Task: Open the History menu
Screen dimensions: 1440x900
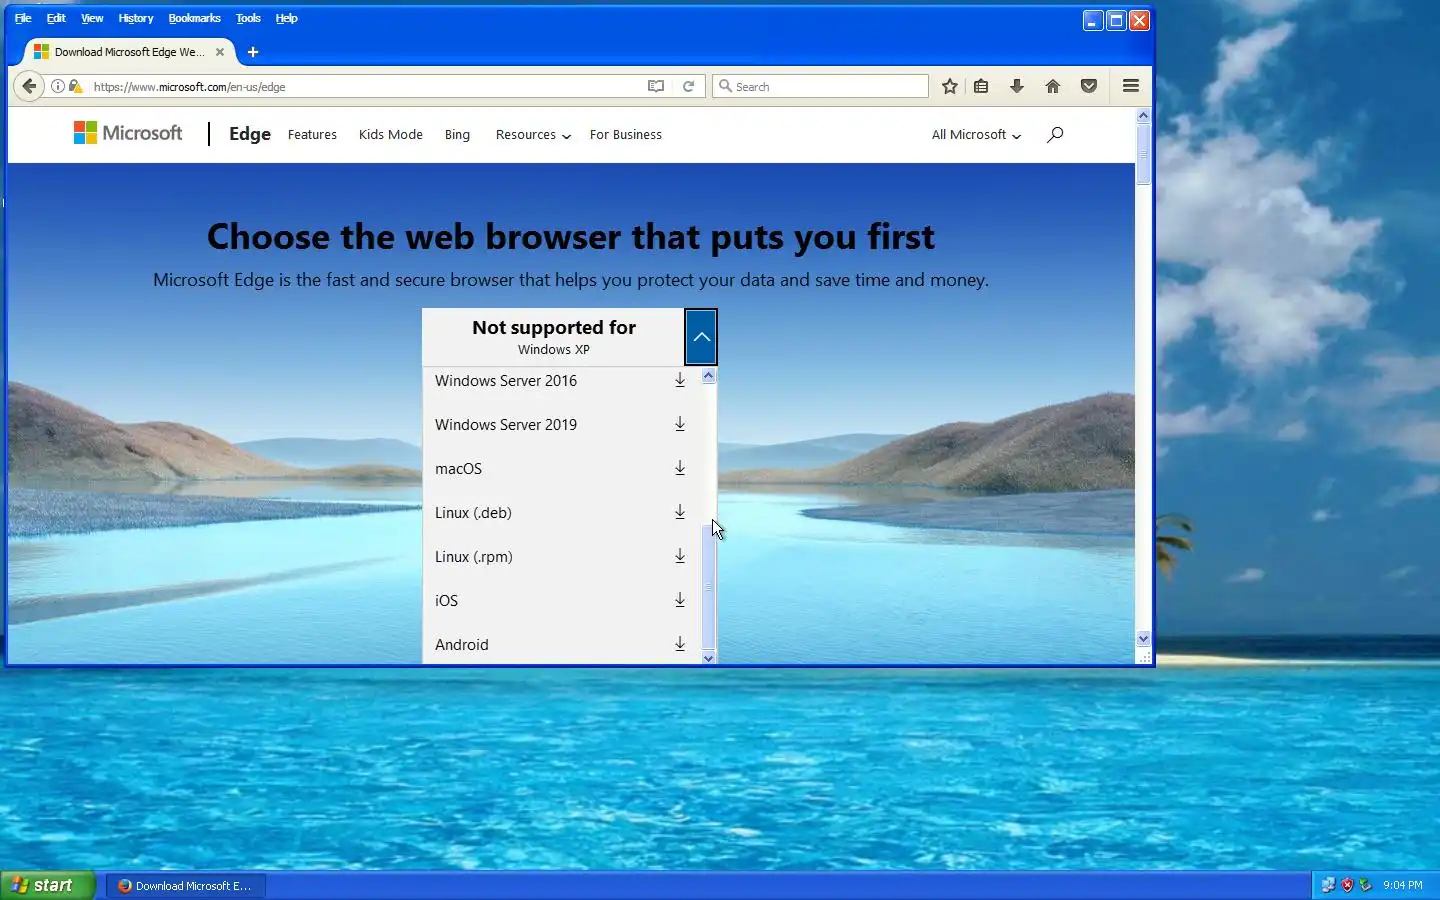Action: coord(136,18)
